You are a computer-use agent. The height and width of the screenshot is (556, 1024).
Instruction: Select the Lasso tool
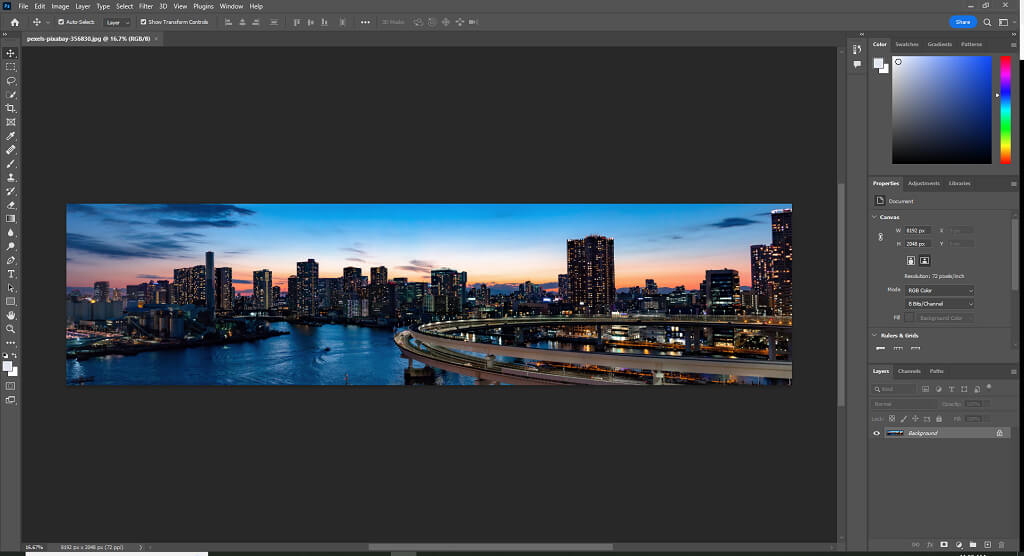pos(11,80)
